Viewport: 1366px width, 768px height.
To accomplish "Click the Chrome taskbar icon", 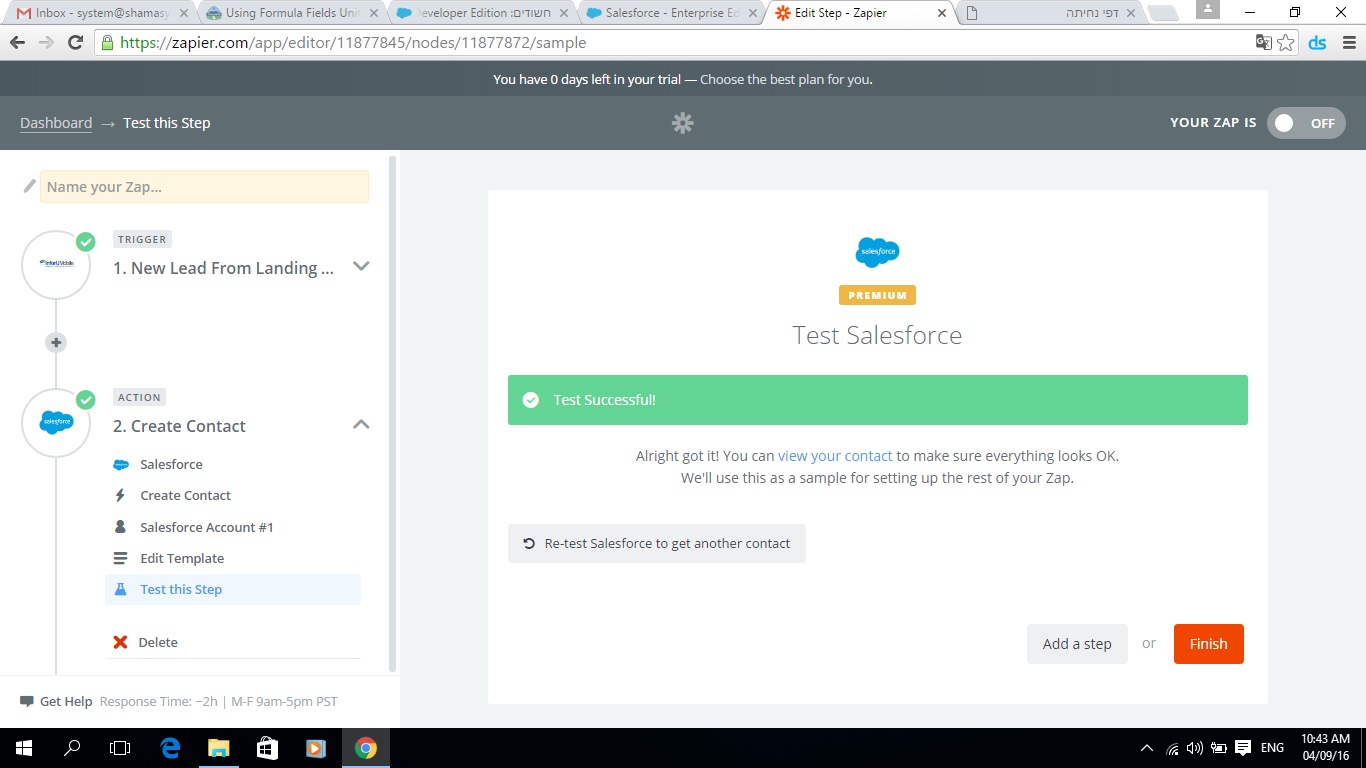I will [365, 748].
